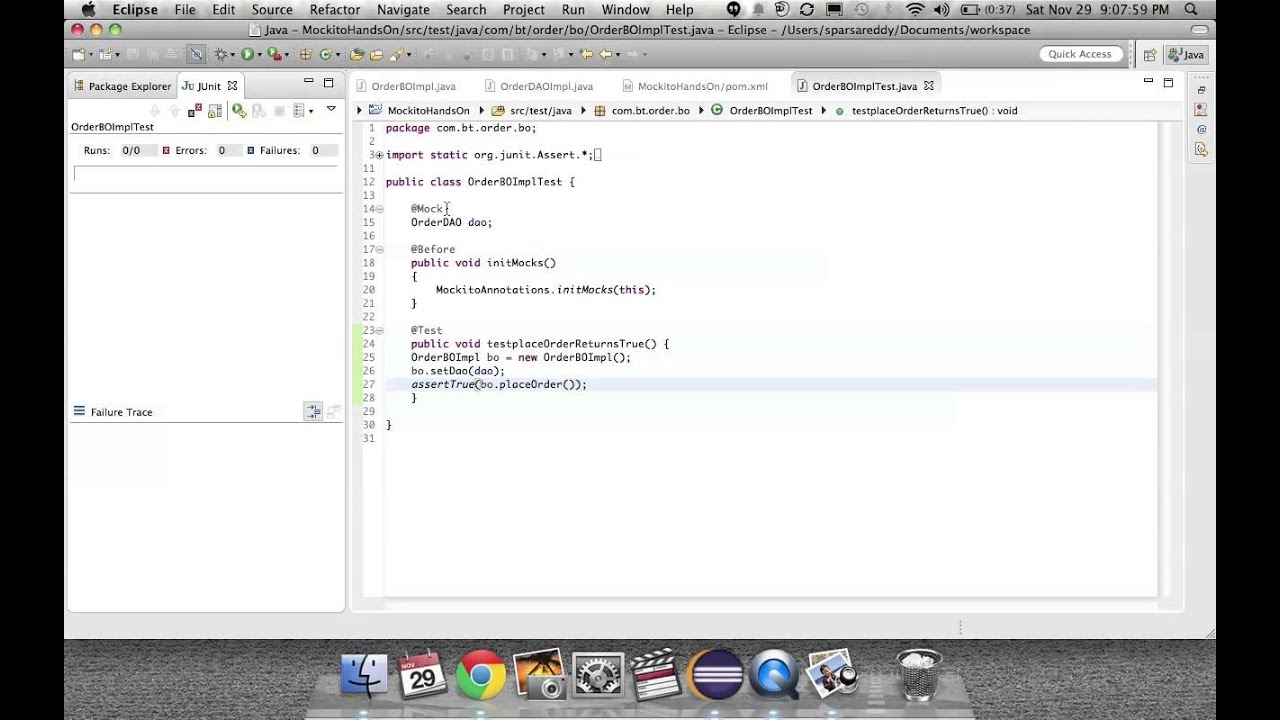1280x720 pixels.
Task: Collapse the @Mock field fold on line 14
Action: coord(379,209)
